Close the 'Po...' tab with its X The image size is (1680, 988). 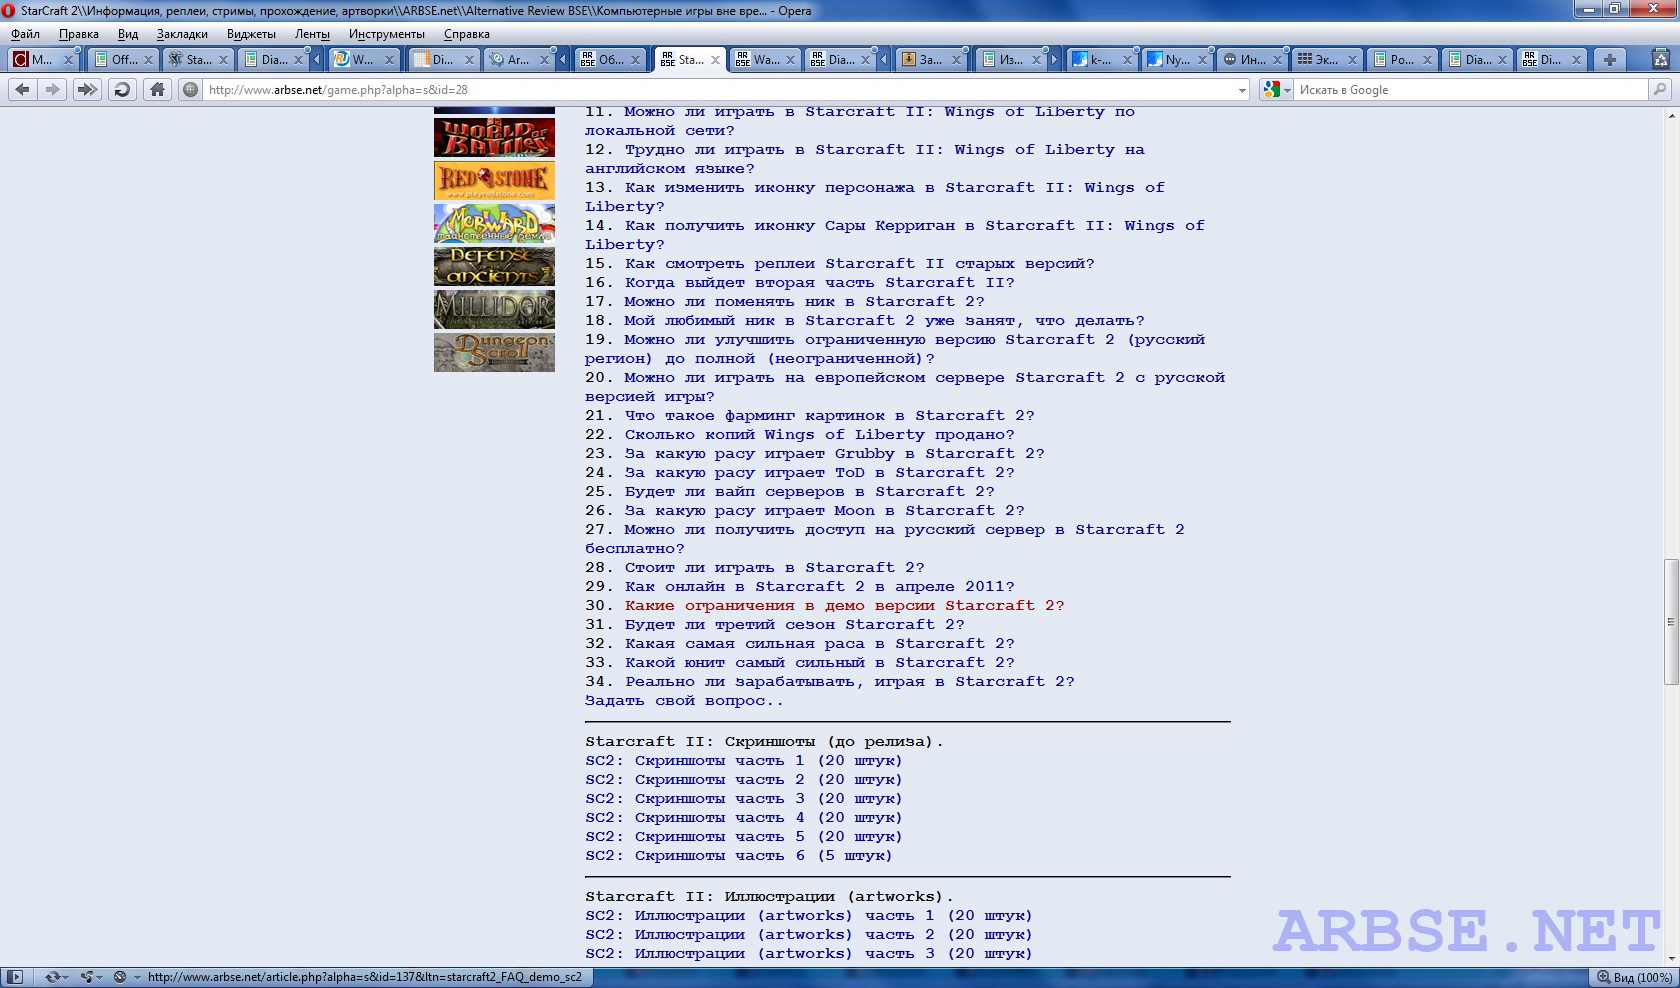point(1427,60)
